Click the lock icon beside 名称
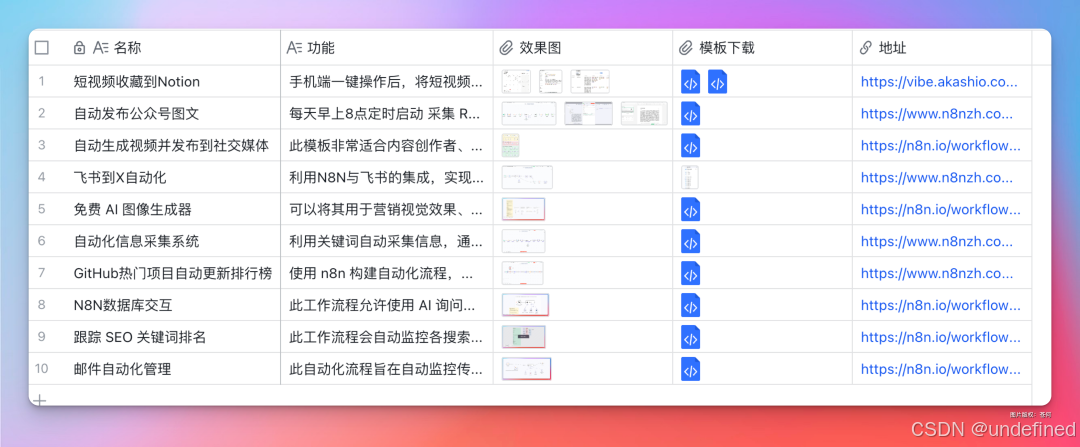The height and width of the screenshot is (447, 1080). [79, 48]
